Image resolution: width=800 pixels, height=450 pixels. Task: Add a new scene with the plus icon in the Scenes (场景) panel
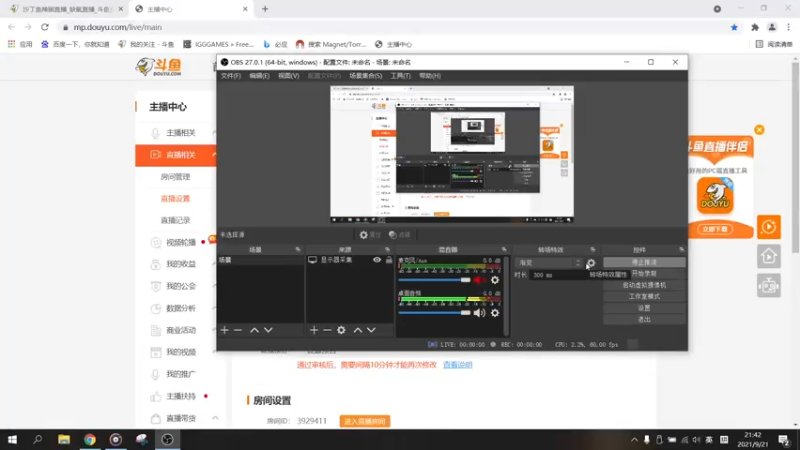224,330
